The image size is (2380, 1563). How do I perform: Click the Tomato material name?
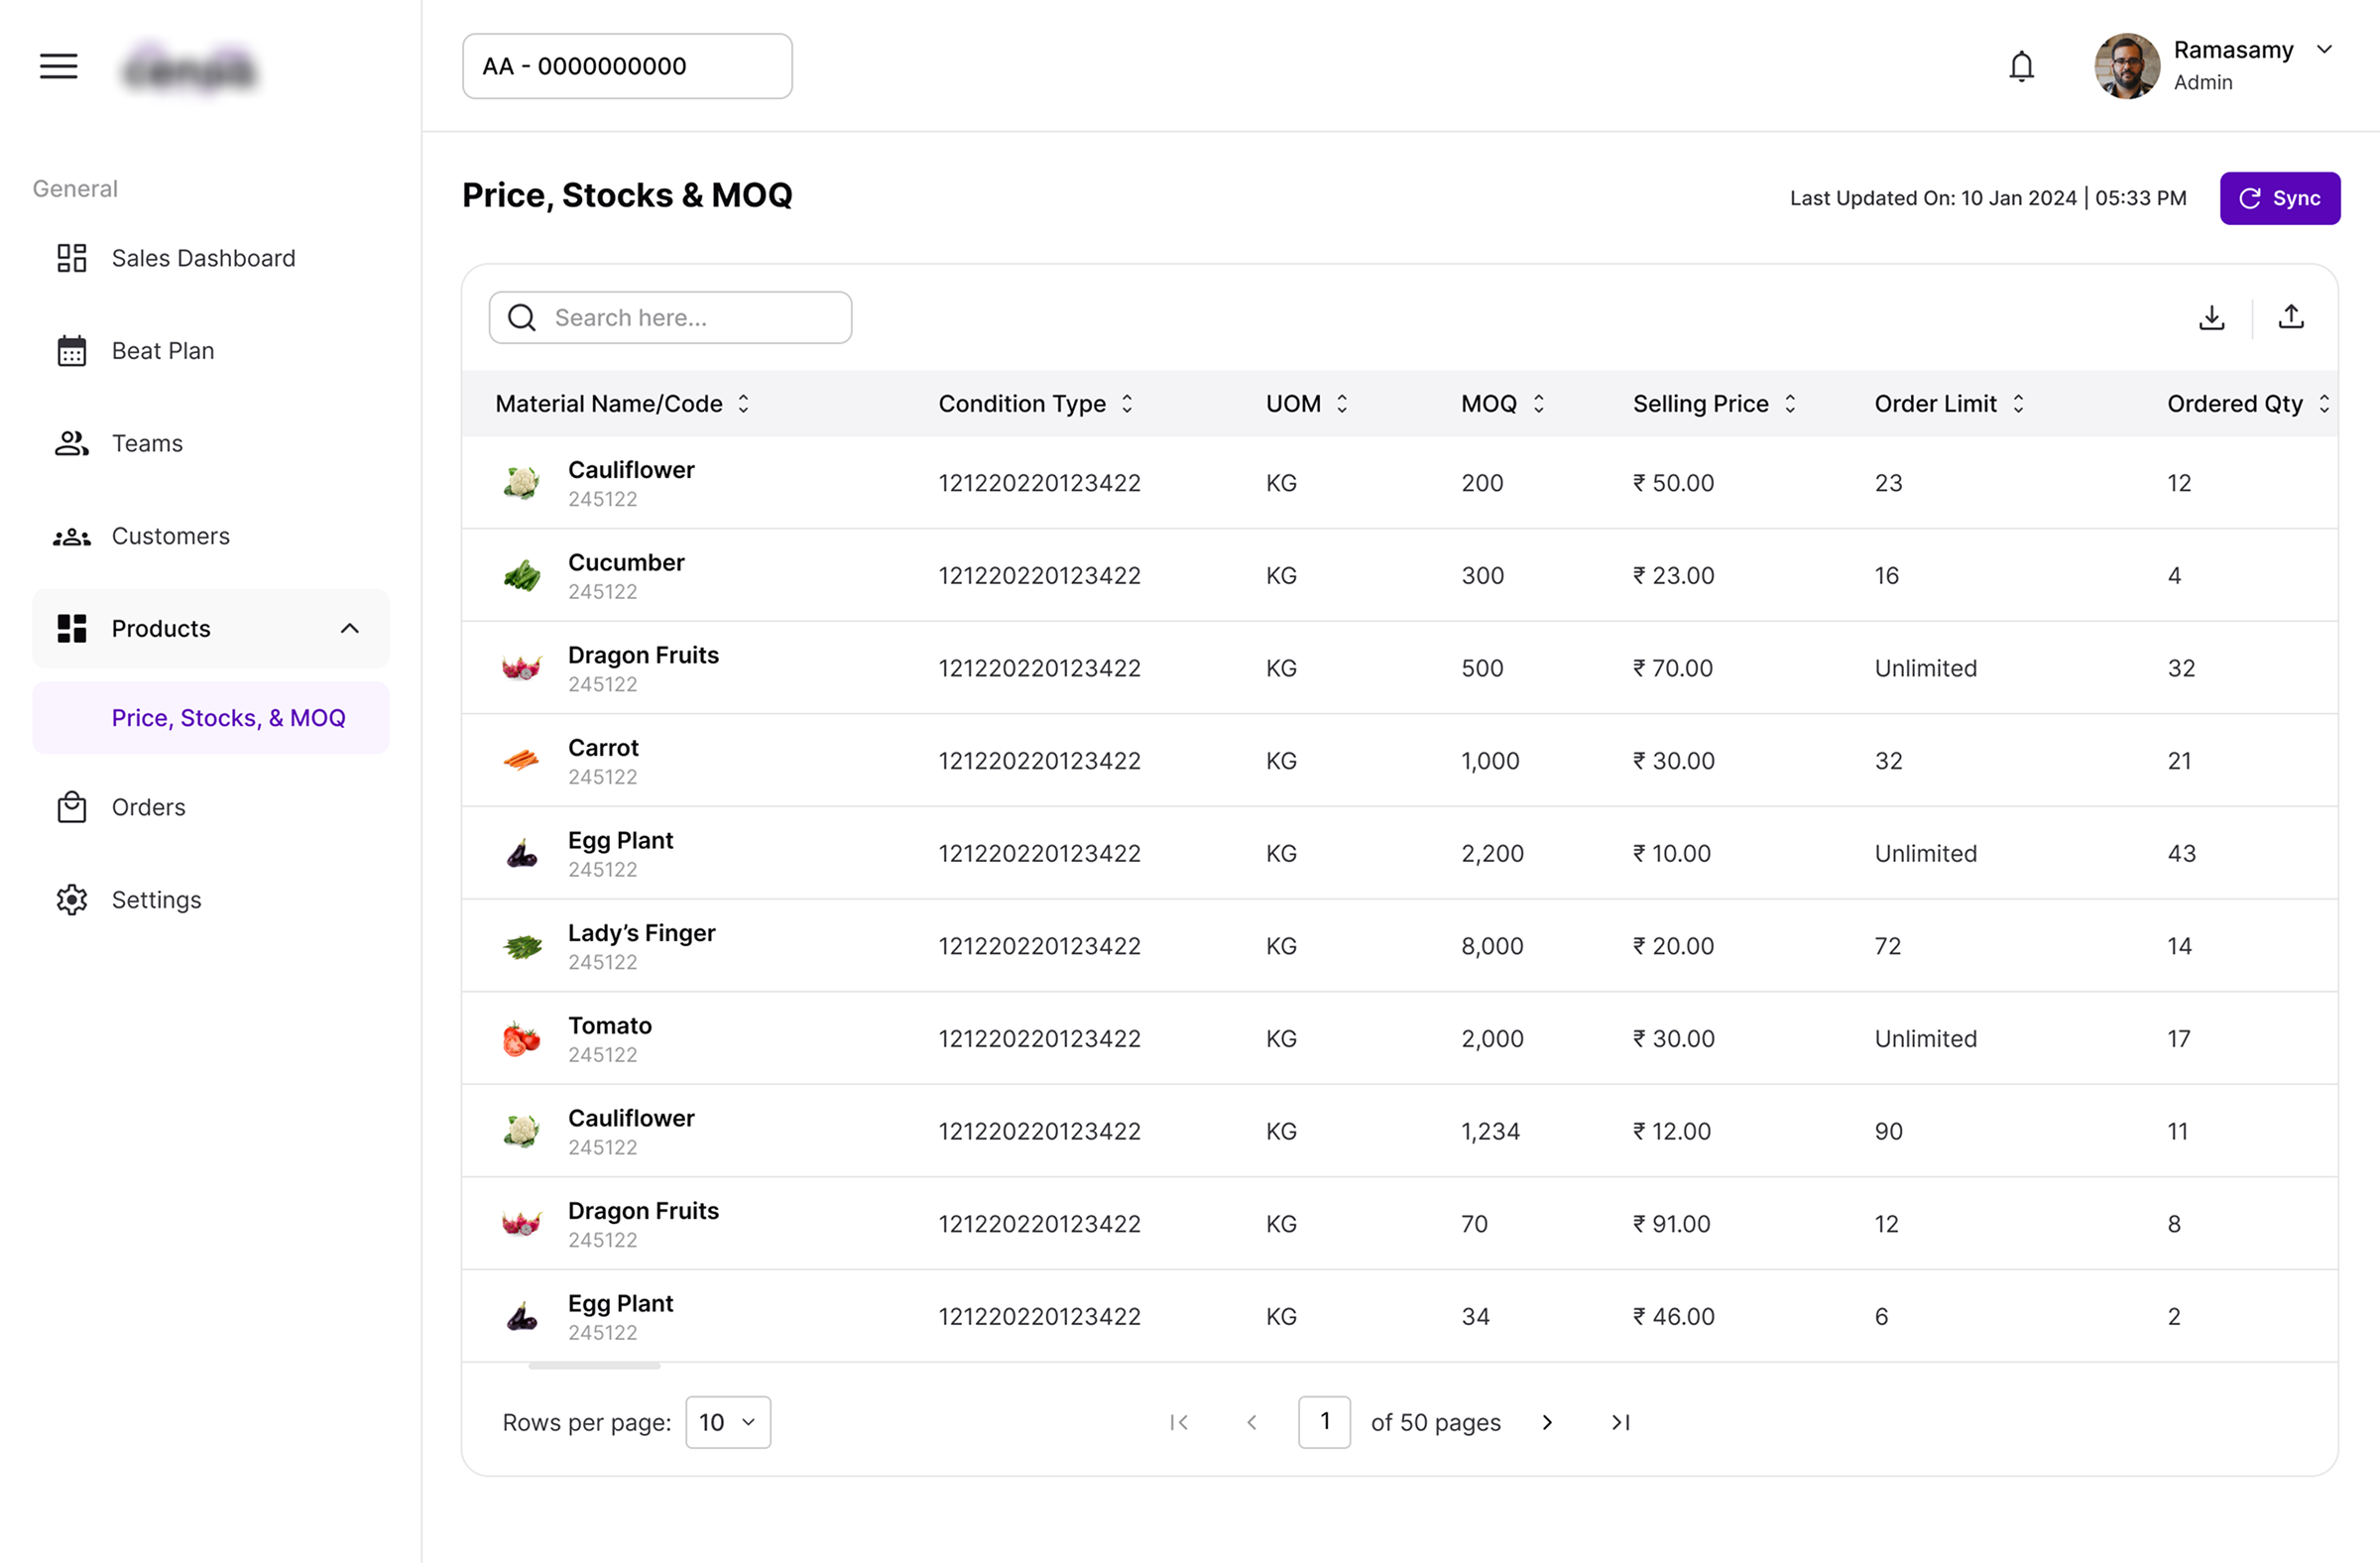pos(610,1025)
